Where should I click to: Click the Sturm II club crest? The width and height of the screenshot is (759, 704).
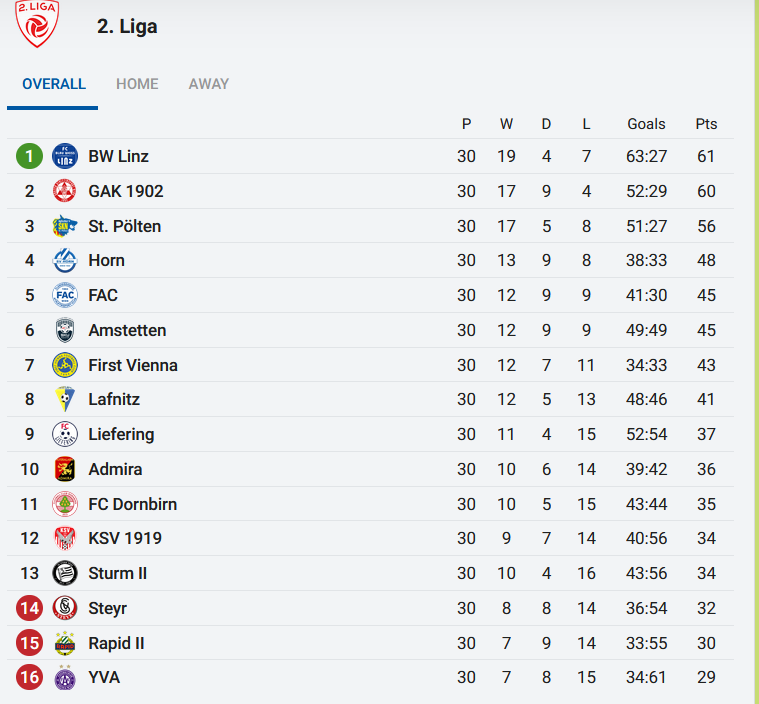click(x=65, y=573)
